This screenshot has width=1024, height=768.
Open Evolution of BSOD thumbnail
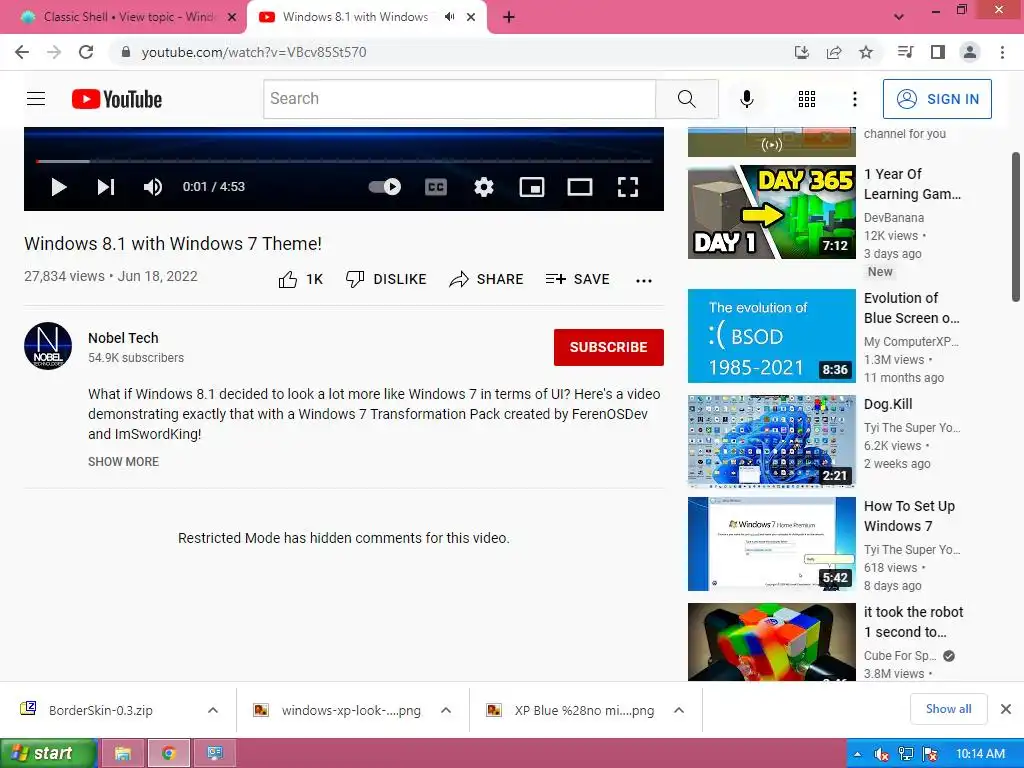tap(771, 336)
